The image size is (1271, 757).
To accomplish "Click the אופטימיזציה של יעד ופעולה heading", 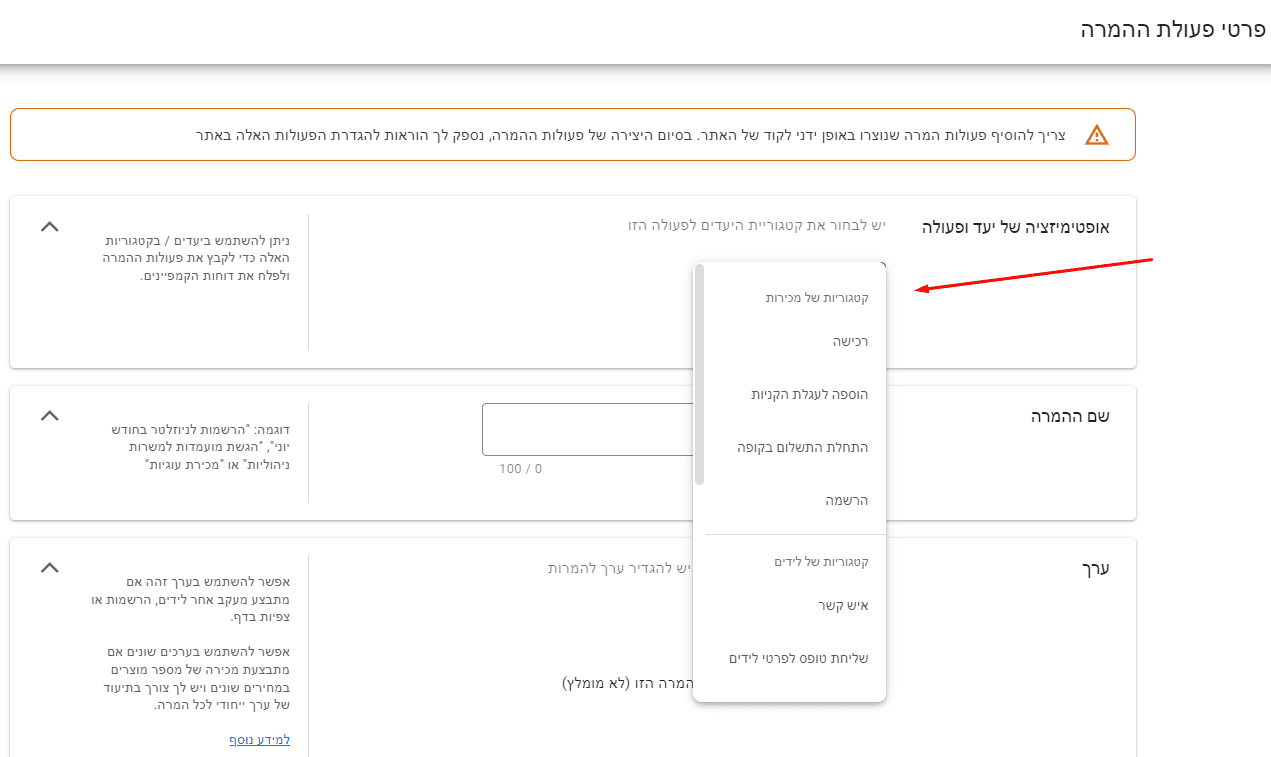I will (1015, 227).
